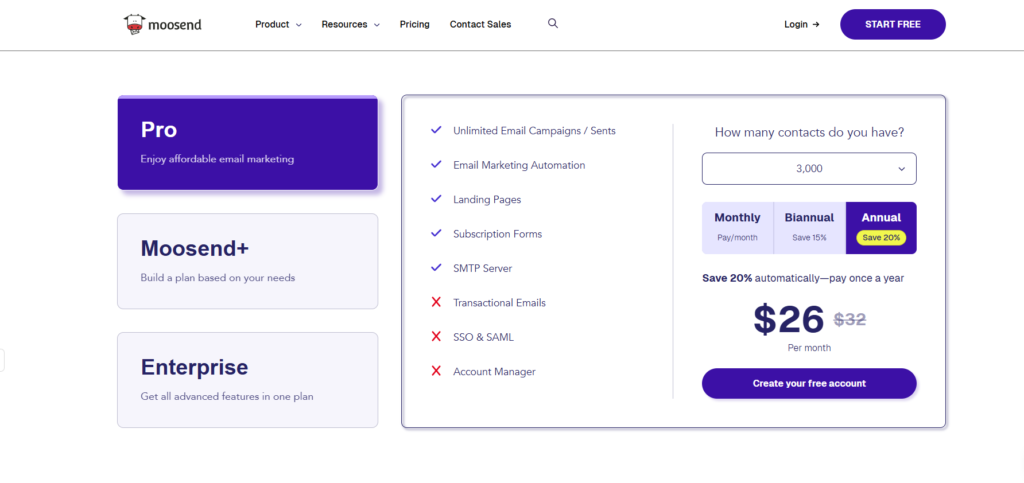Screen dimensions: 1024x483
Task: Click 'How many contacts do you have?' heading
Action: pos(809,132)
